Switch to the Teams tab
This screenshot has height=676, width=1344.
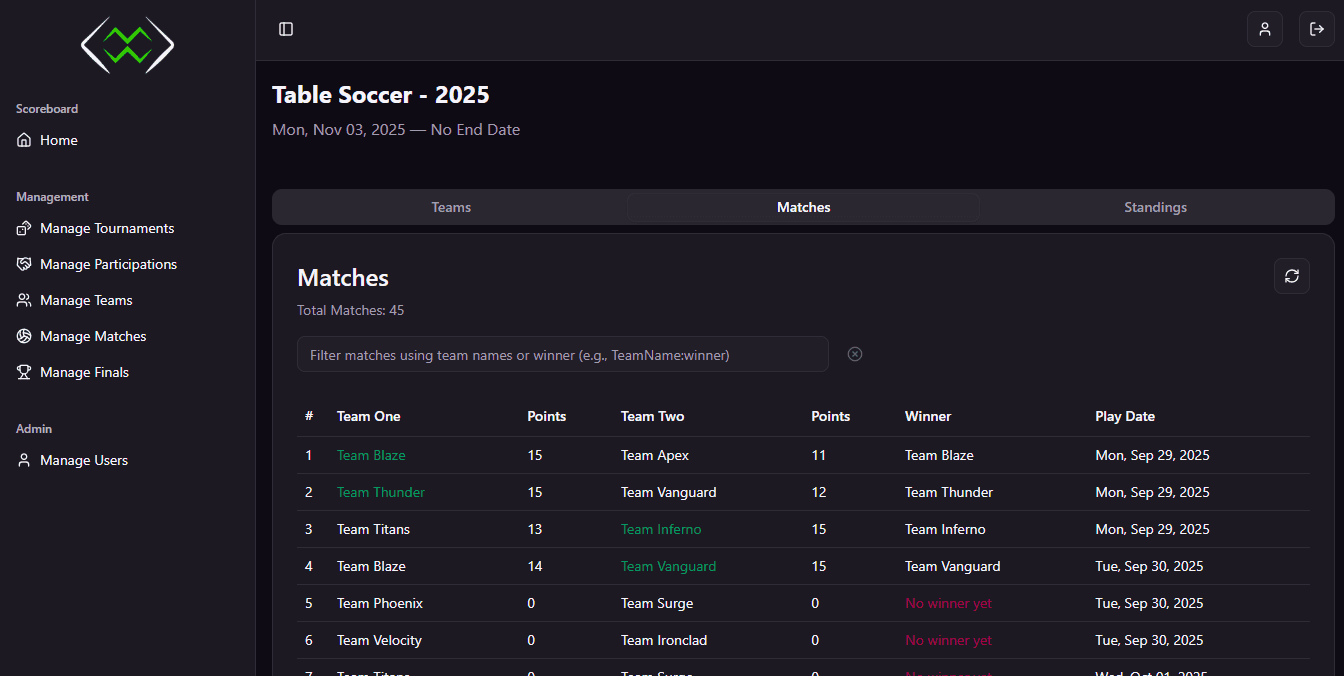point(451,207)
